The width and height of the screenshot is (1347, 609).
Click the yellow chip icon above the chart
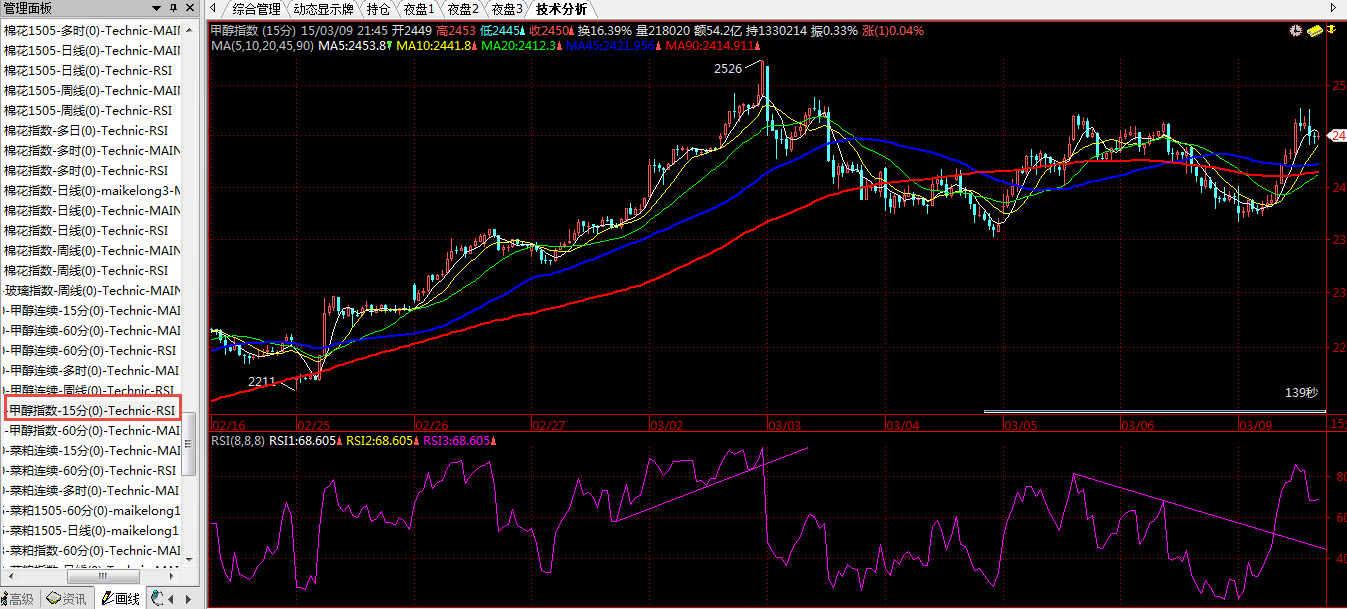pyautogui.click(x=1314, y=31)
